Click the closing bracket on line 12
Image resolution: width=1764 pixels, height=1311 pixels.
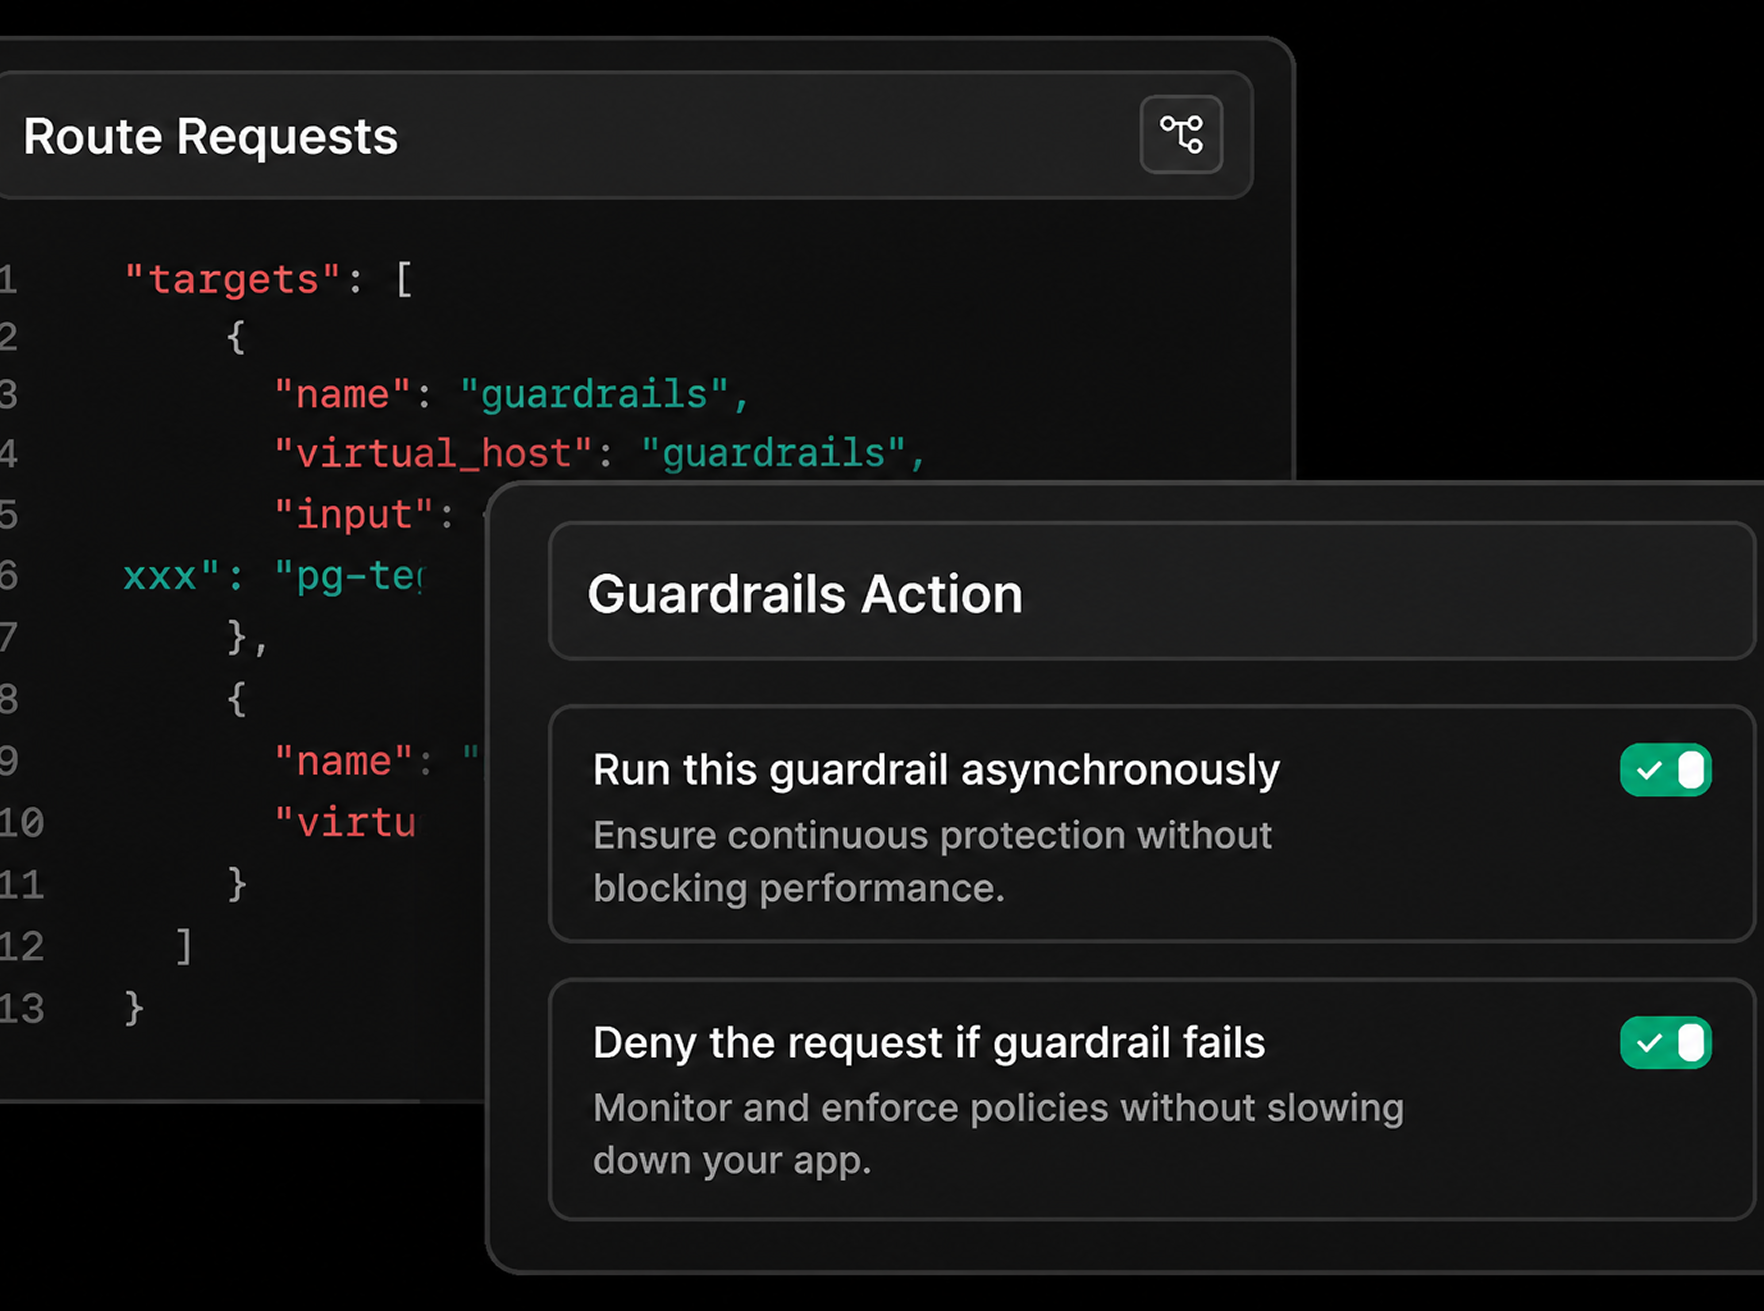pyautogui.click(x=183, y=946)
